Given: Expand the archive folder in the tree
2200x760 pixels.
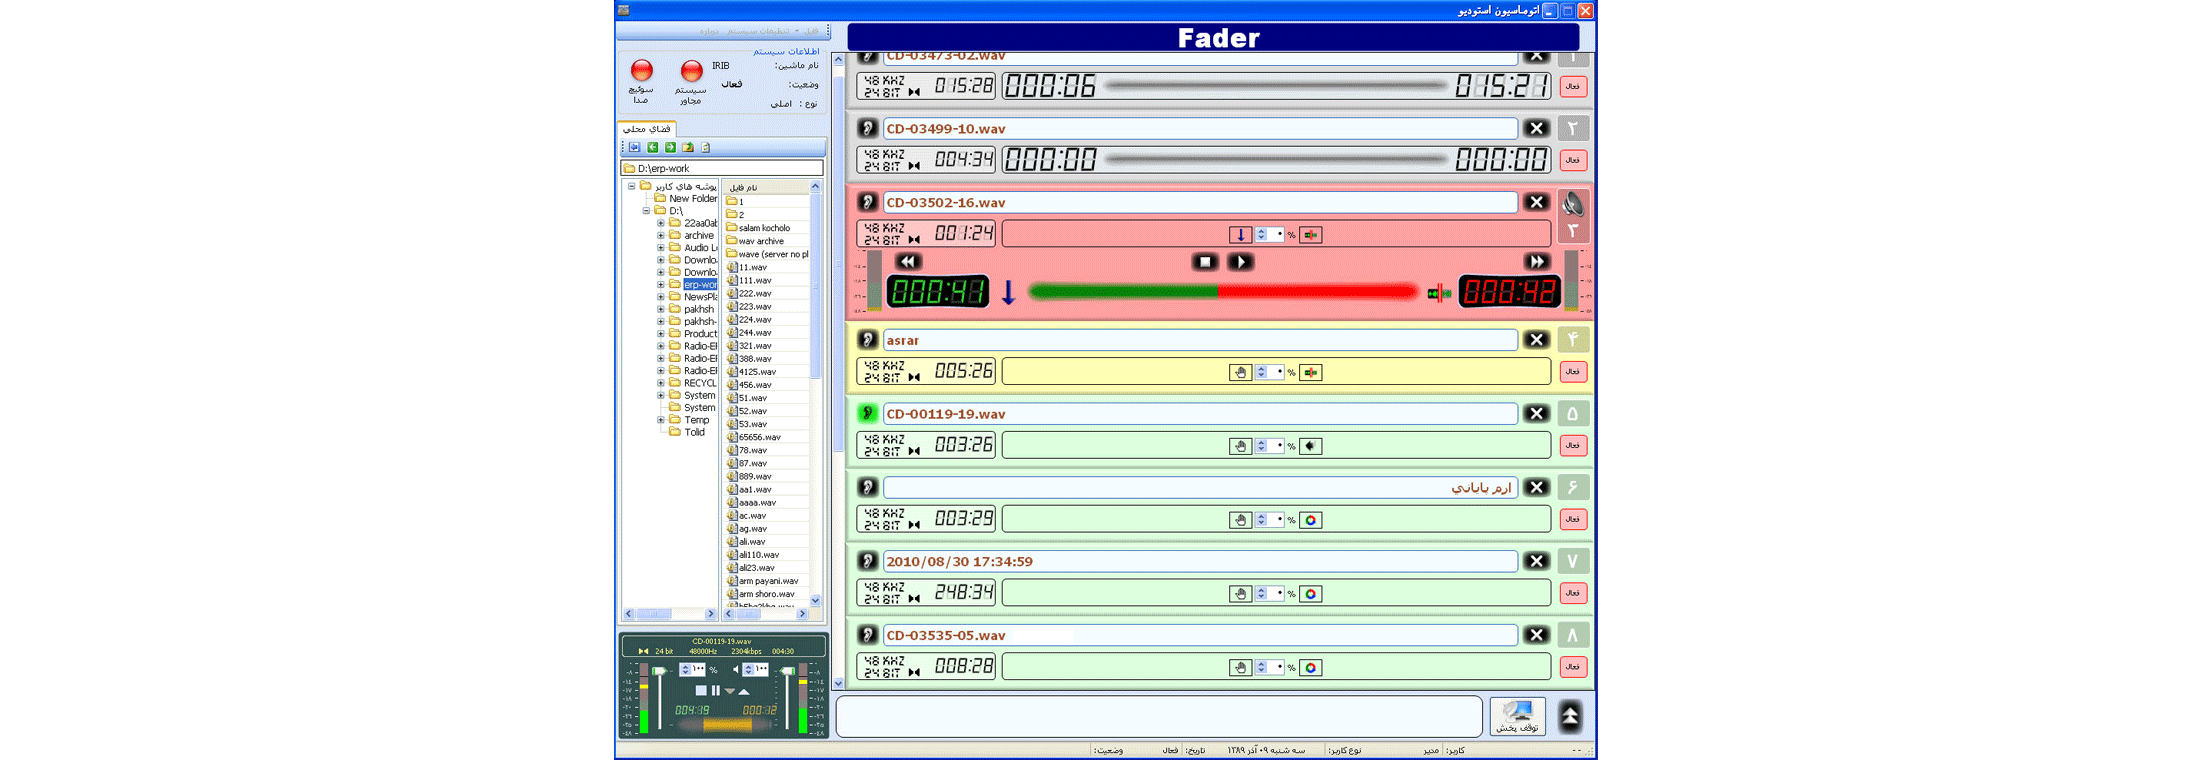Looking at the screenshot, I should point(661,236).
